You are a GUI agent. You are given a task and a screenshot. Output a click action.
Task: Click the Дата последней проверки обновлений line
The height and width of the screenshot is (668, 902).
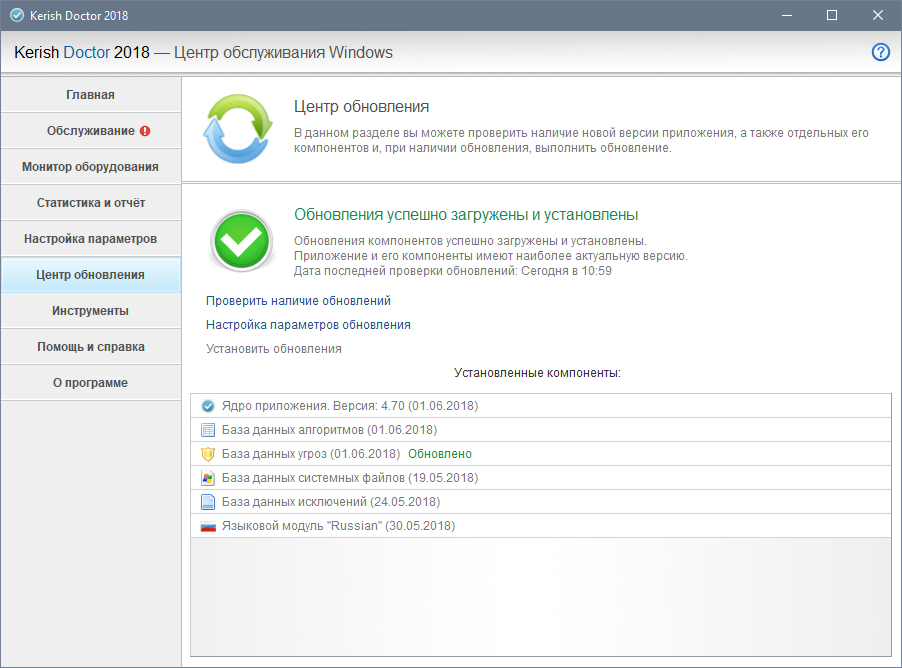(452, 271)
